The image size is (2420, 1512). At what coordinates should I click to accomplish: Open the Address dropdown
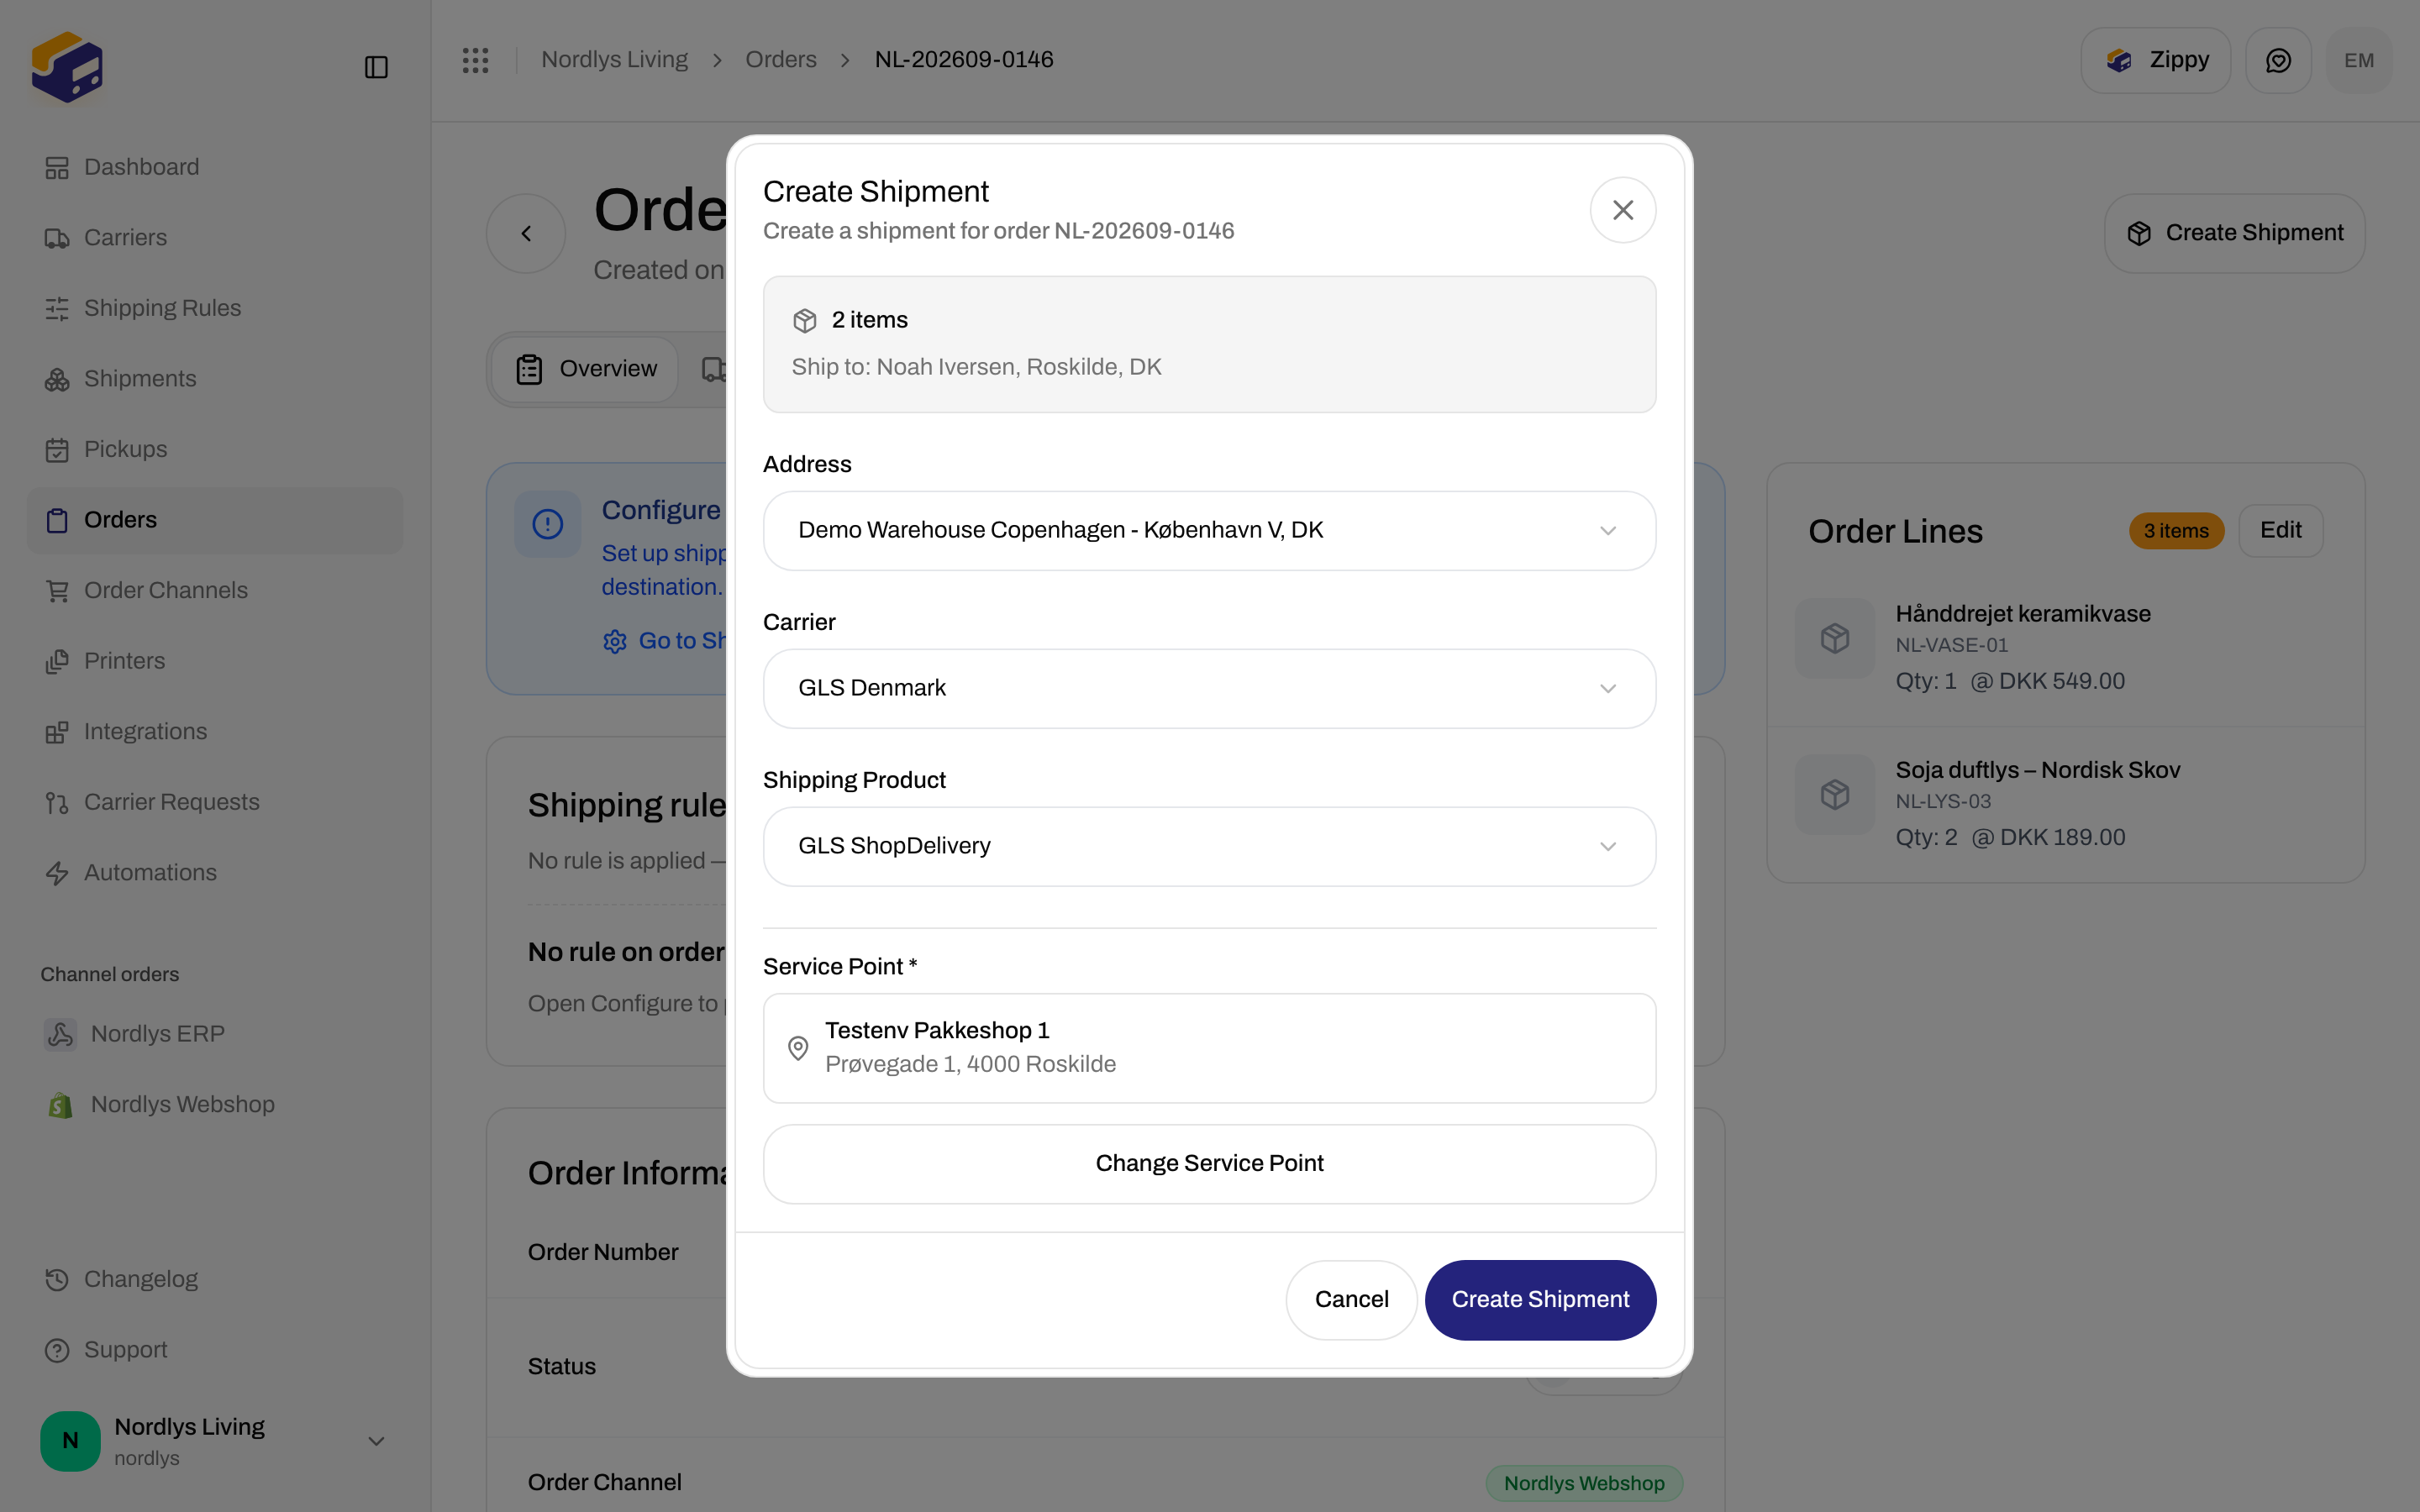click(1209, 531)
